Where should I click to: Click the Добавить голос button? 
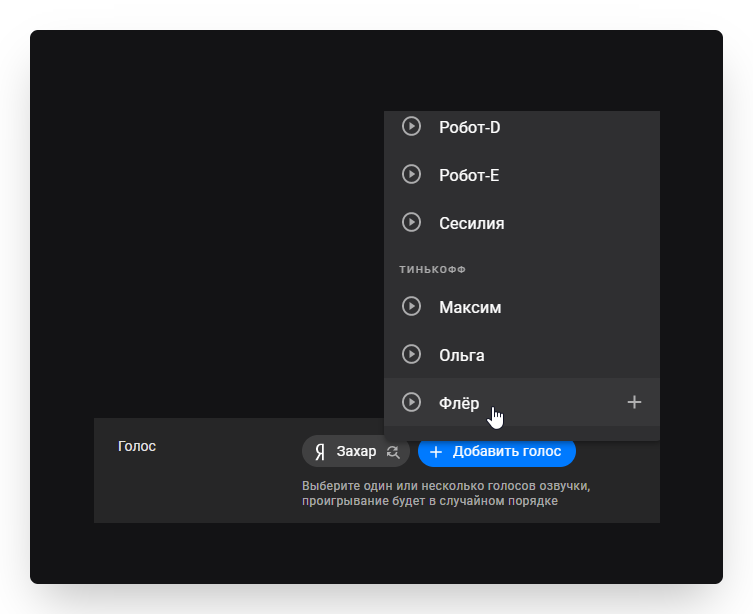pos(497,451)
